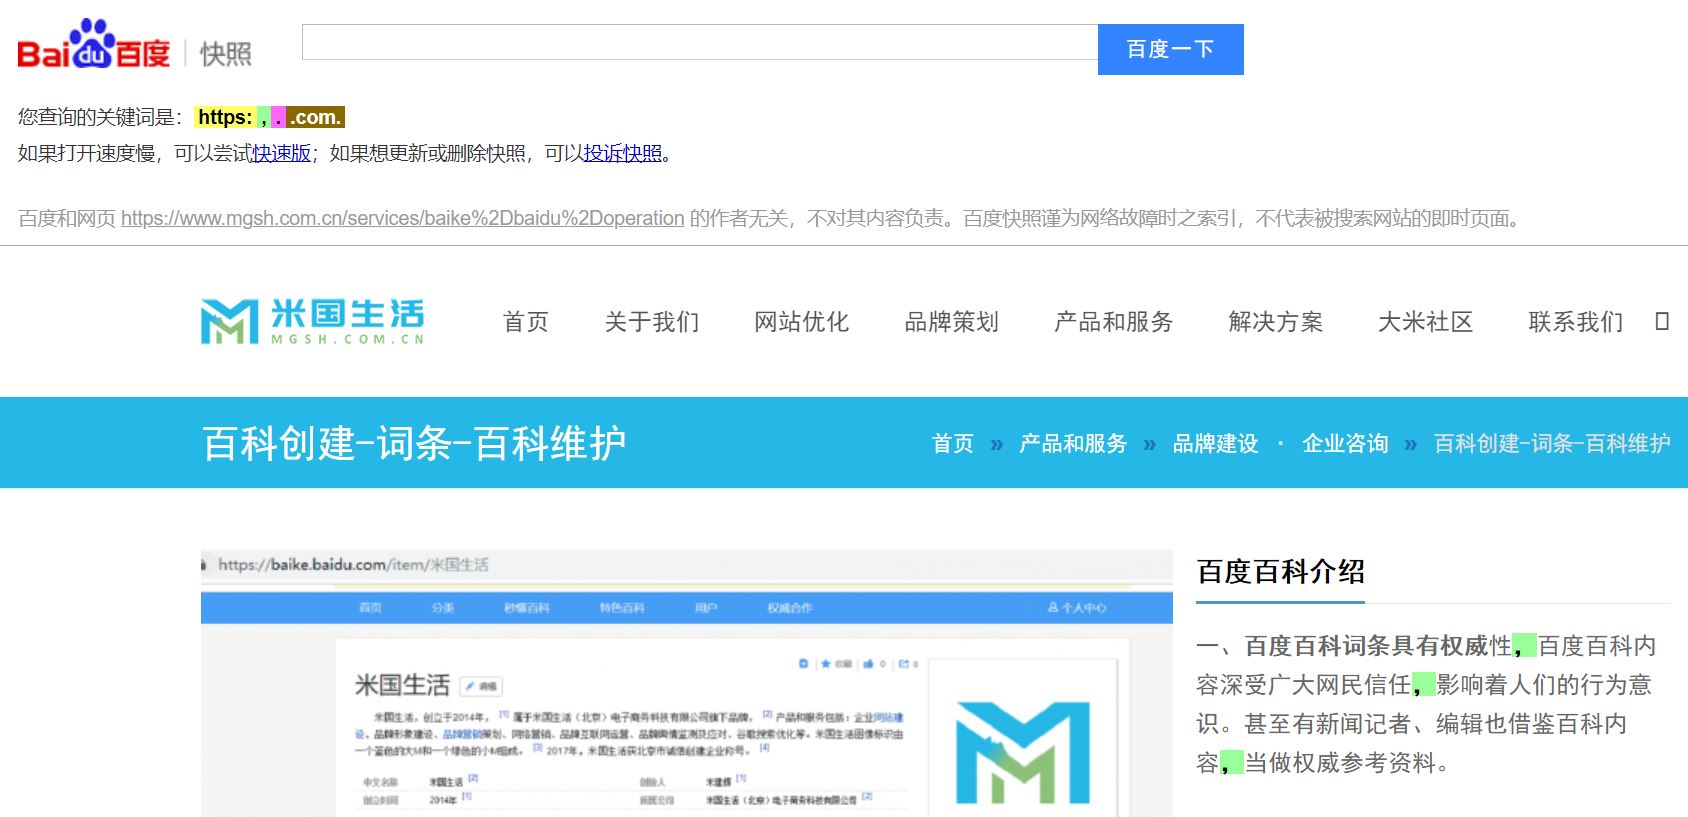Screen dimensions: 1688x817
Task: Click 品牌建设 breadcrumb link
Action: (x=1215, y=444)
